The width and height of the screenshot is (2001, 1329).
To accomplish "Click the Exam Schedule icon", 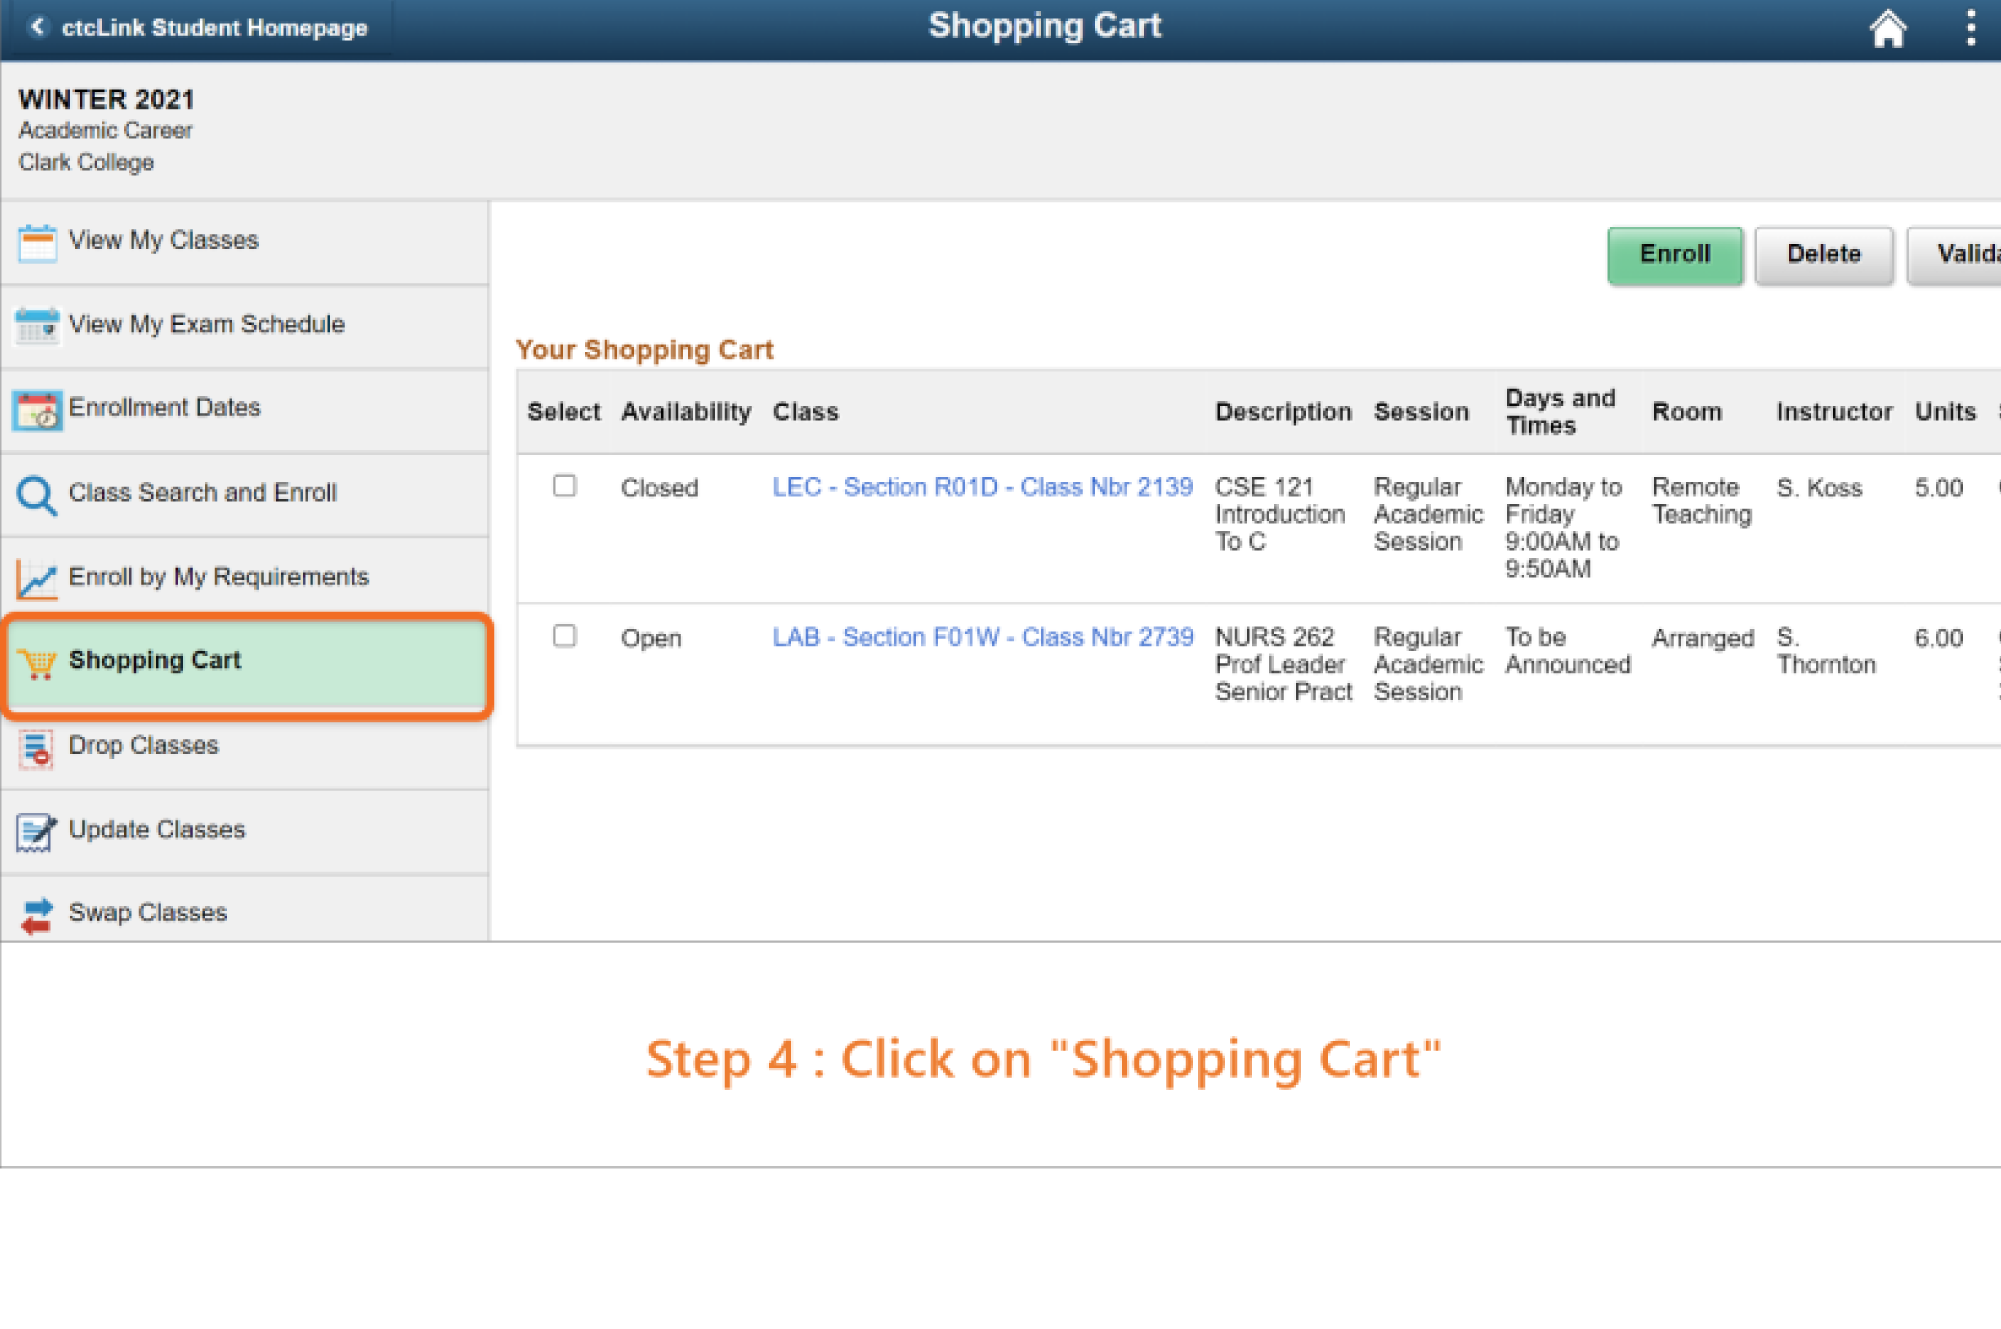I will 37,326.
